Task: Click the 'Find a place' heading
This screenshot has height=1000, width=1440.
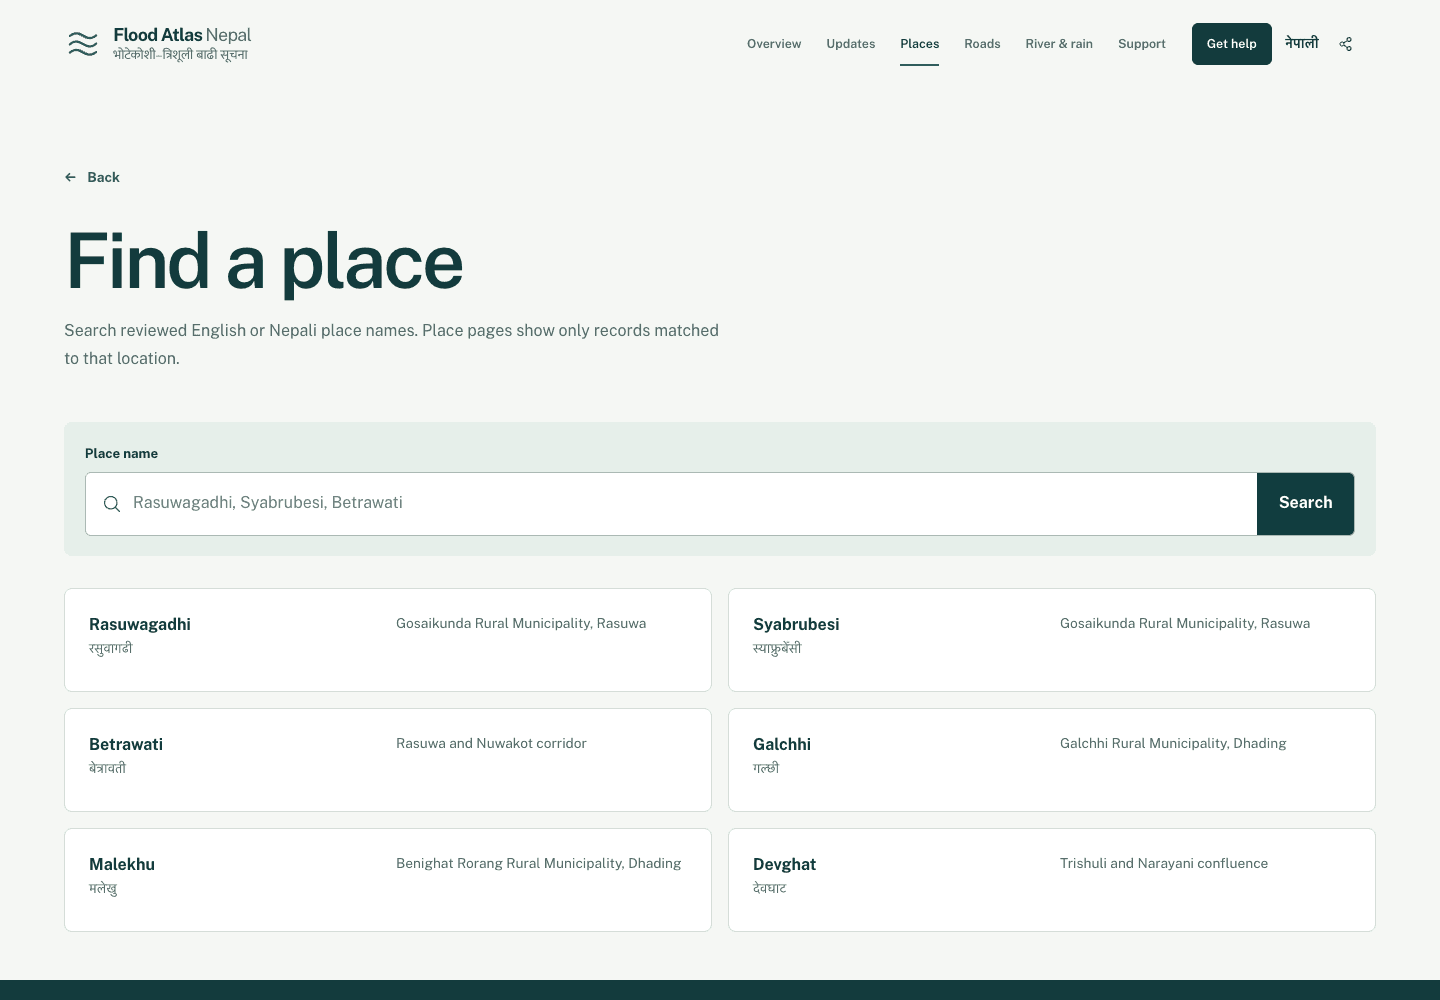Action: pyautogui.click(x=264, y=262)
